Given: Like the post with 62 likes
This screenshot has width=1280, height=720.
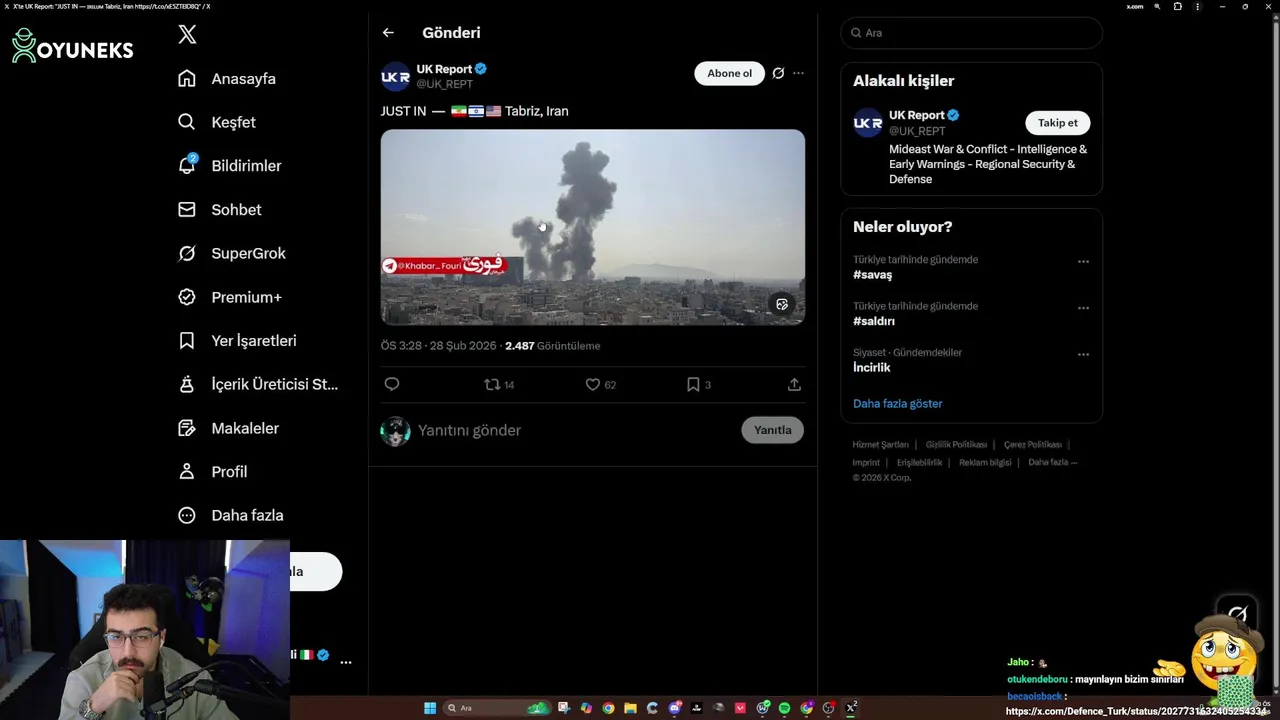Looking at the screenshot, I should pos(600,384).
